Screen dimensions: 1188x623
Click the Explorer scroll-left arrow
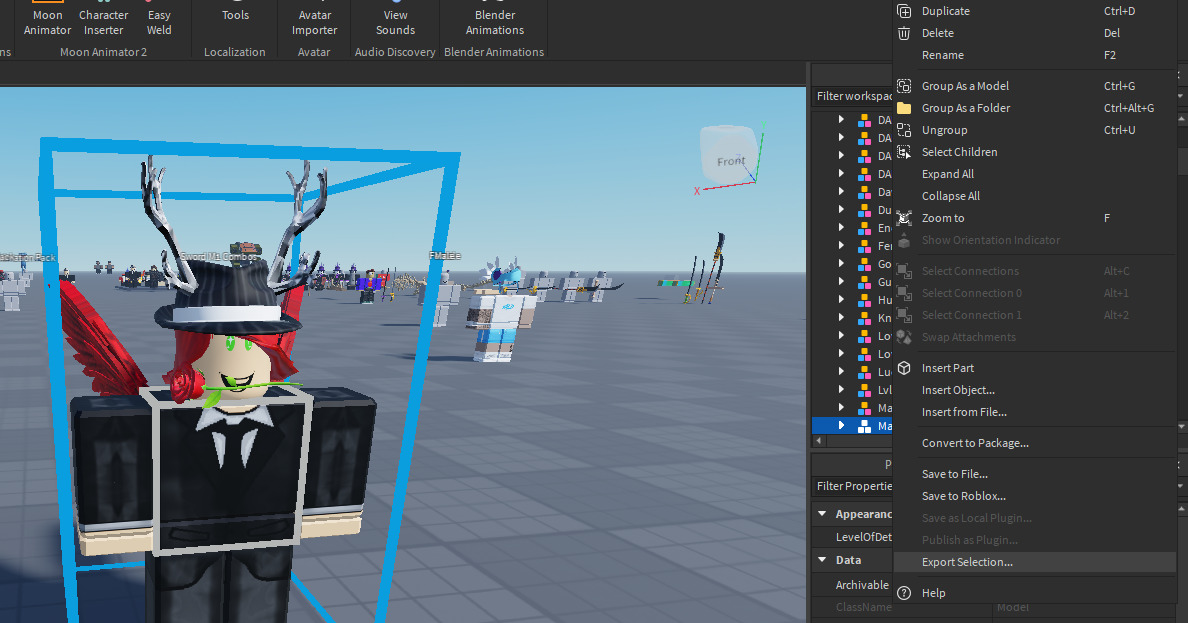coord(818,440)
